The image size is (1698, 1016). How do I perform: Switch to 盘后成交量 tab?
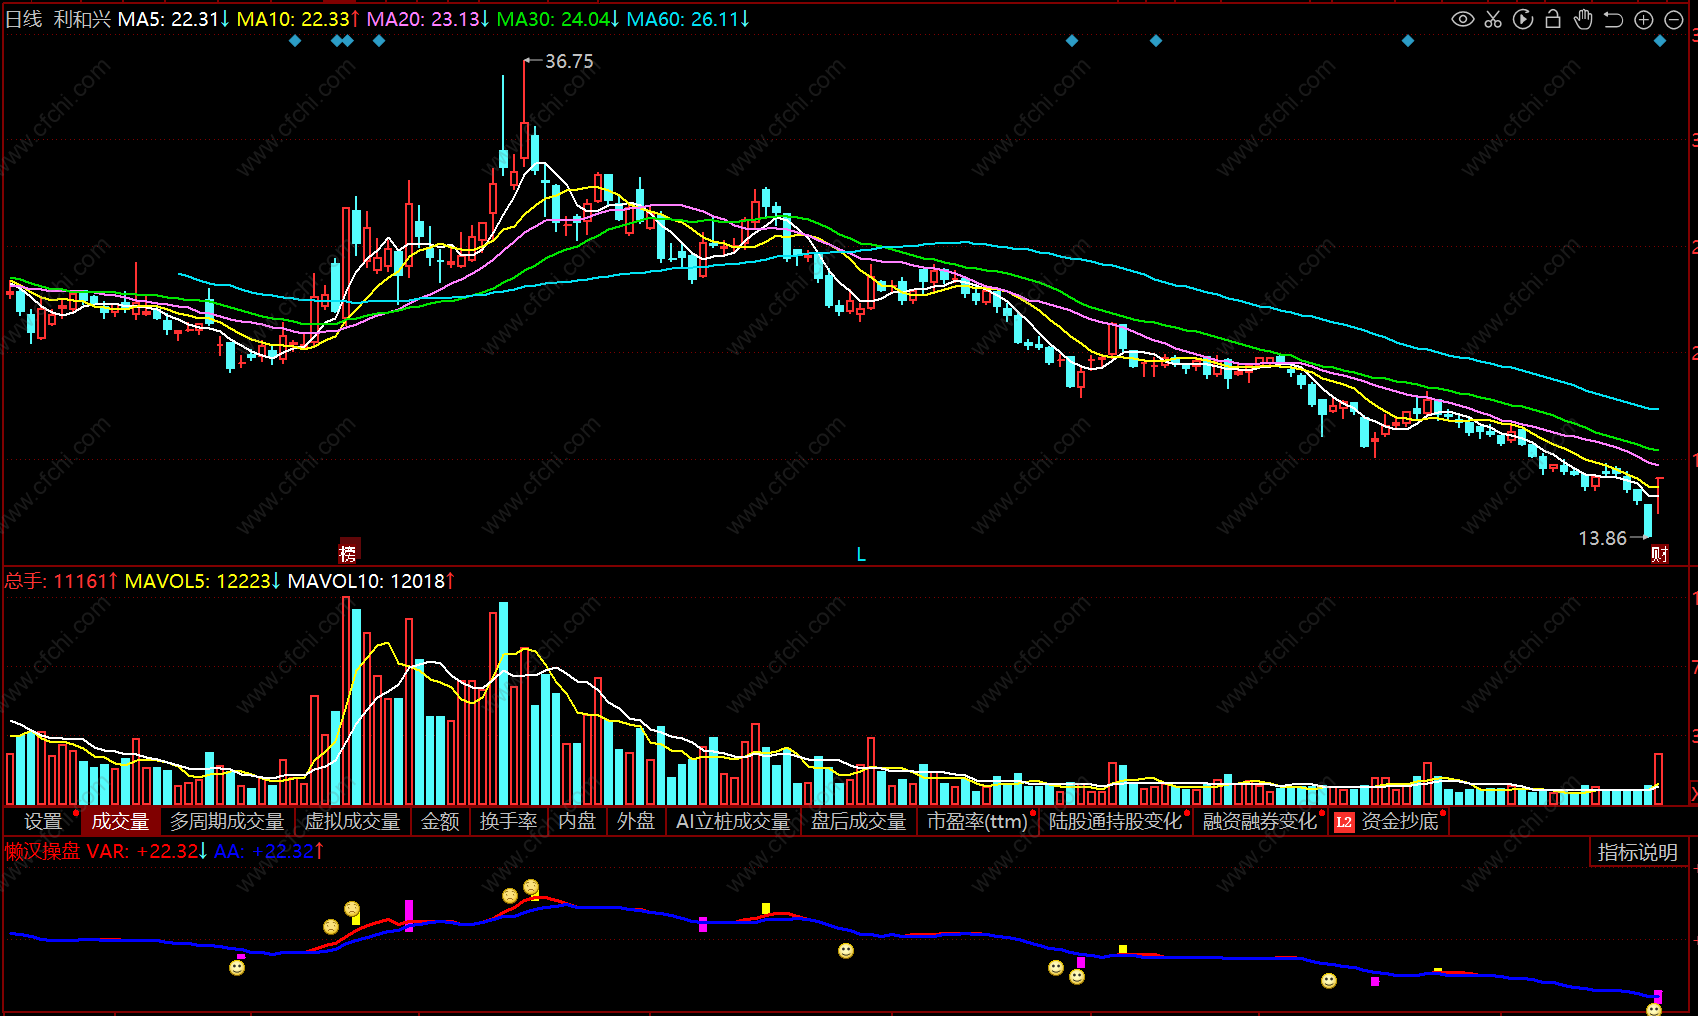pos(858,821)
